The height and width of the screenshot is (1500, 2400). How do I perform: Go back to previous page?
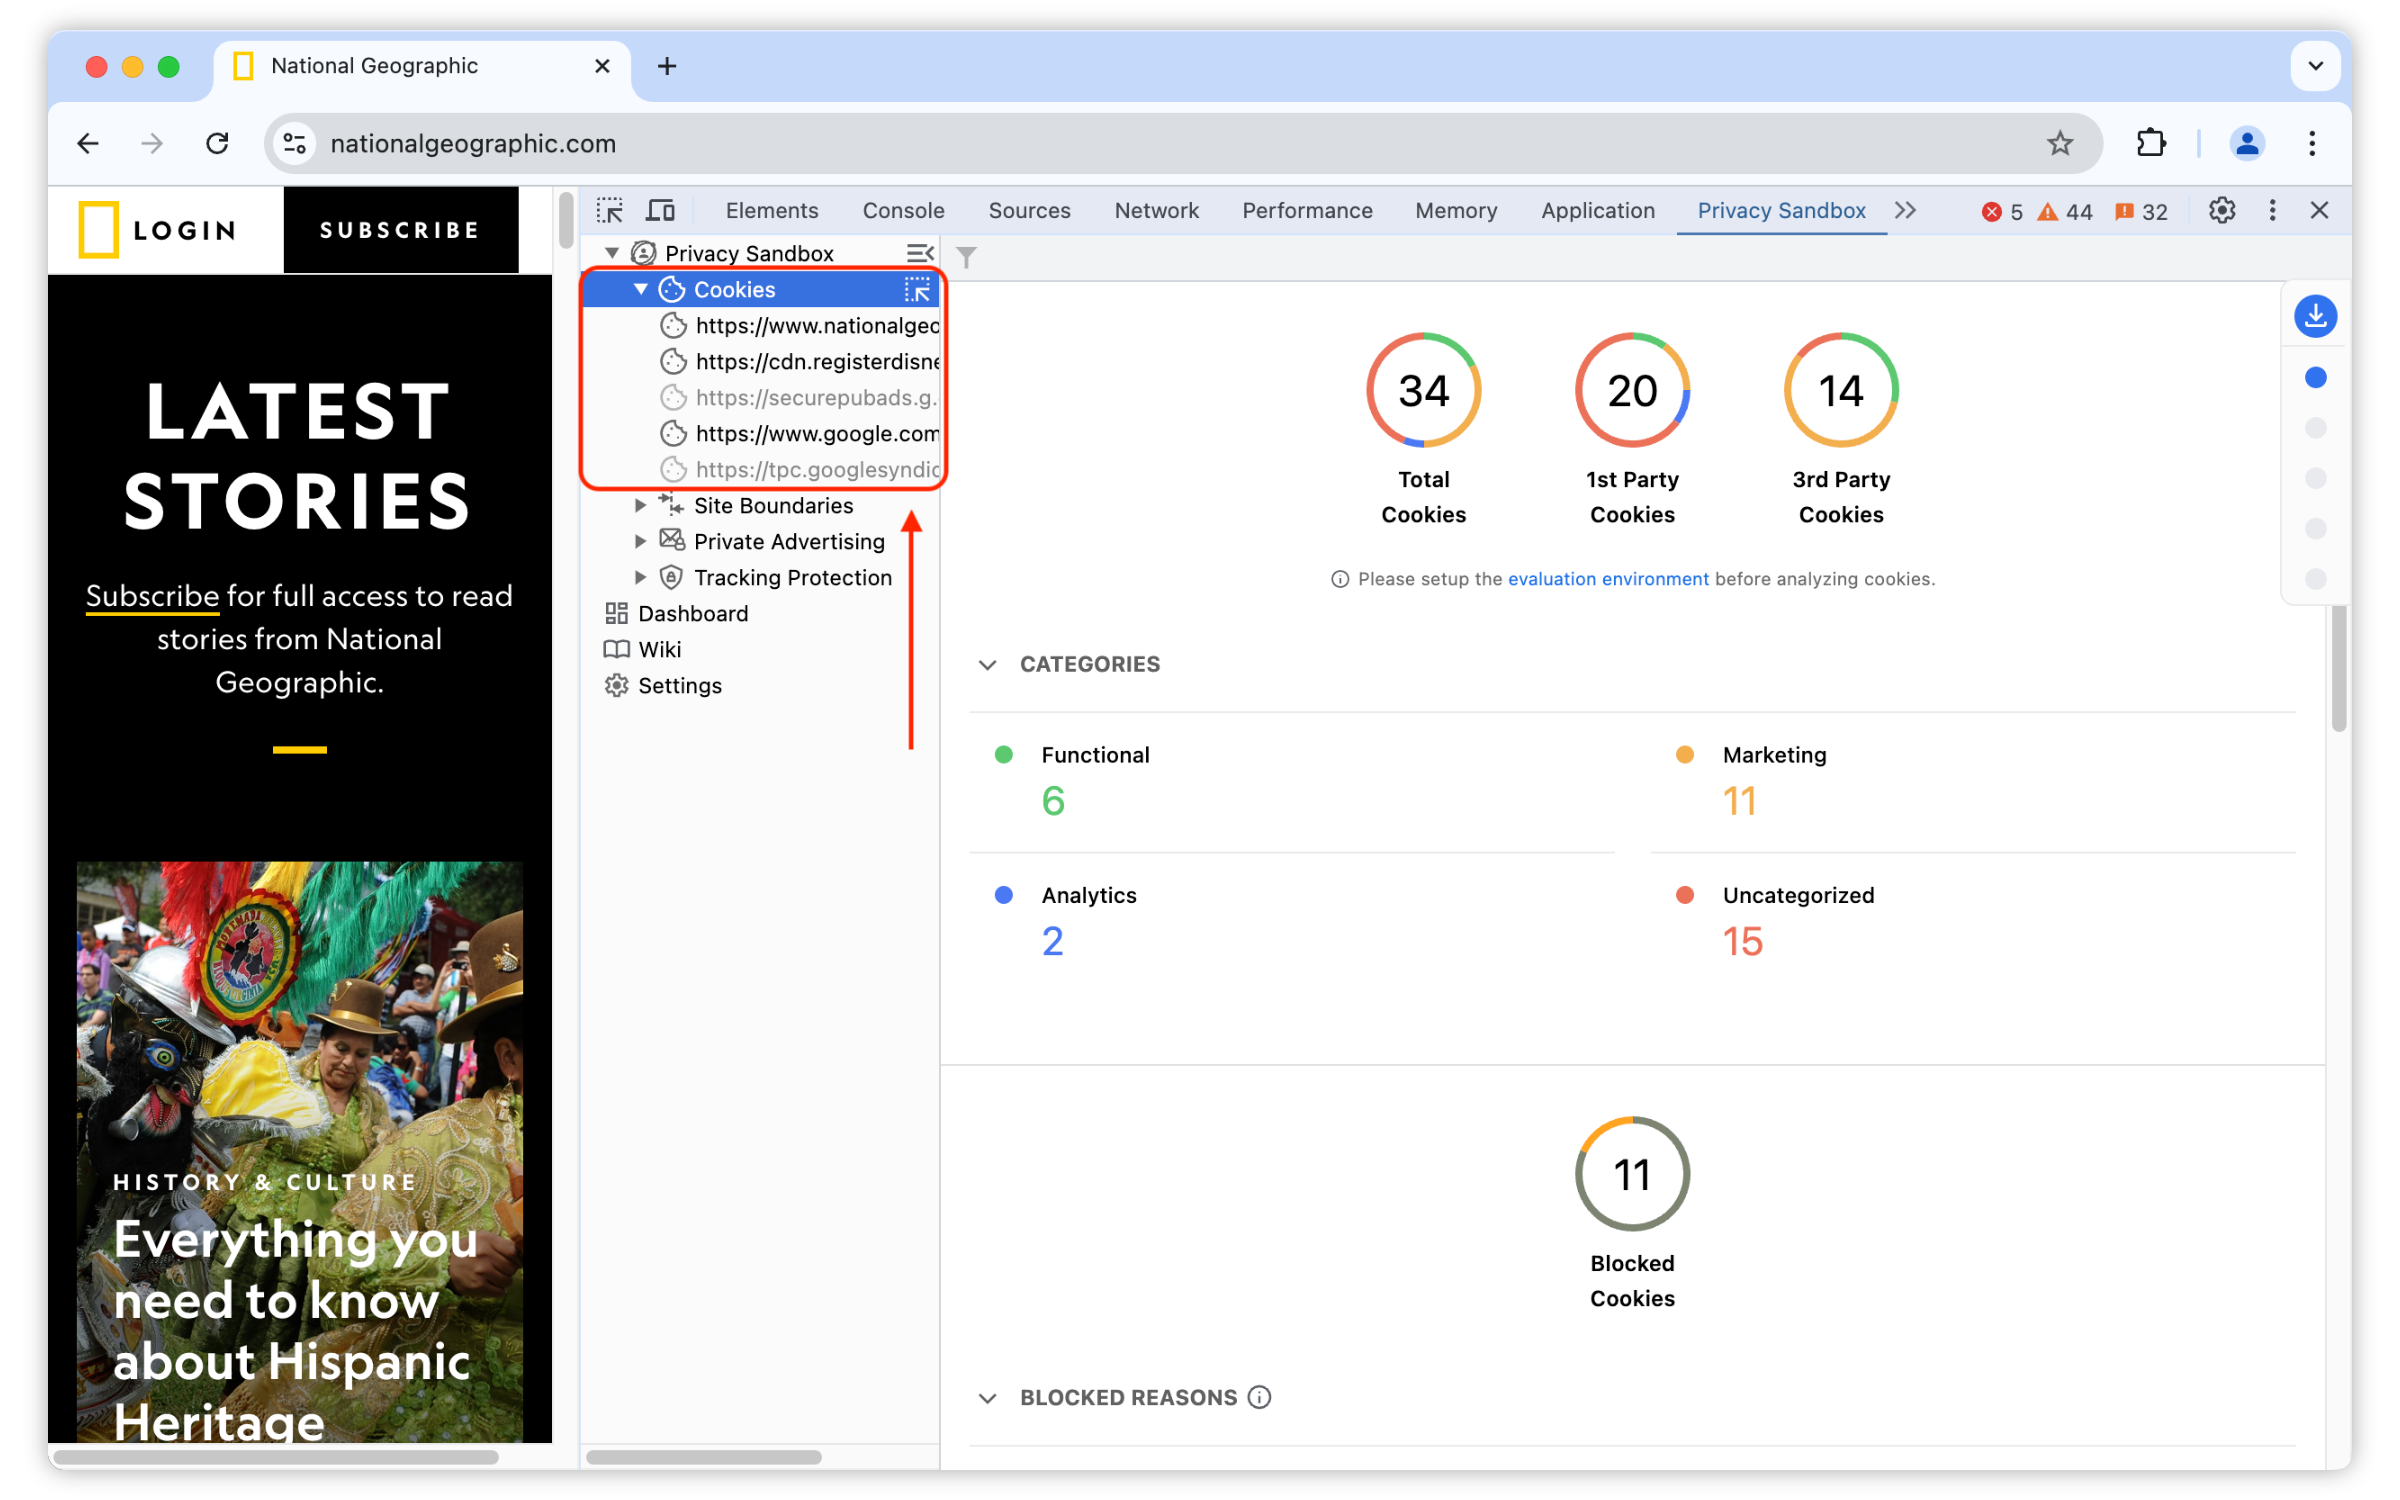click(x=88, y=144)
